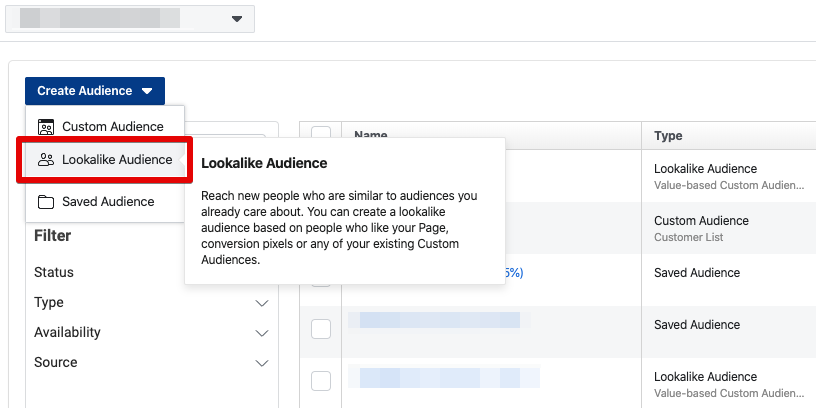The image size is (816, 408).
Task: Click the Lookalike Audience people icon
Action: [x=45, y=160]
